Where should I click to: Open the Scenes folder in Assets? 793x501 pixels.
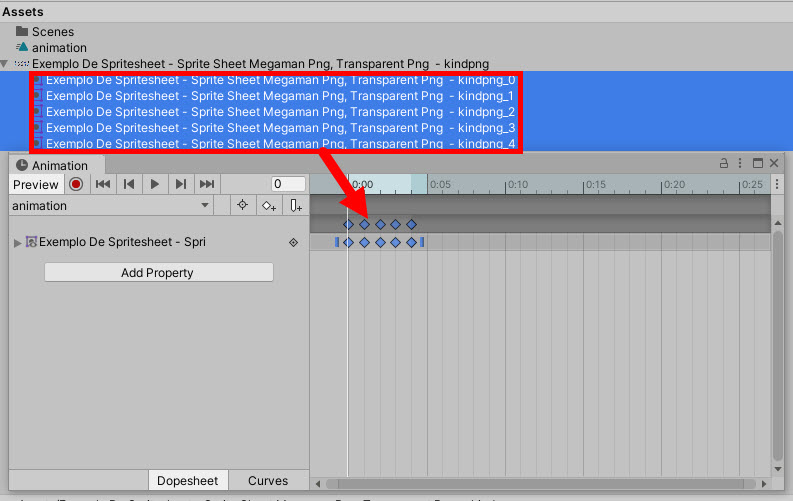click(x=45, y=32)
